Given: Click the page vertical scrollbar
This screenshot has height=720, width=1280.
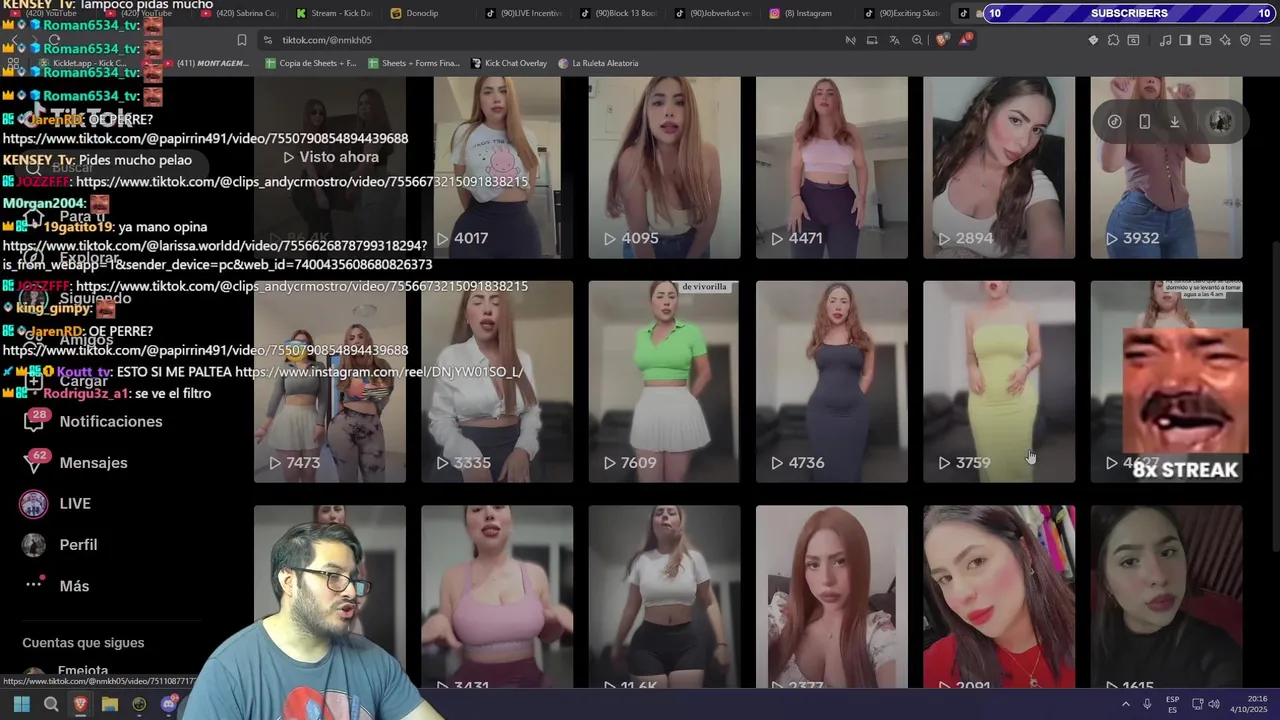Looking at the screenshot, I should [x=1275, y=395].
